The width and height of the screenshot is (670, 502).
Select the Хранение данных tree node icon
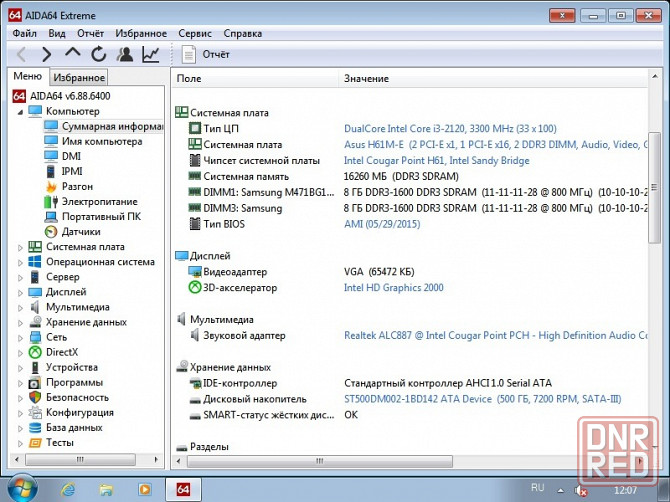(35, 322)
